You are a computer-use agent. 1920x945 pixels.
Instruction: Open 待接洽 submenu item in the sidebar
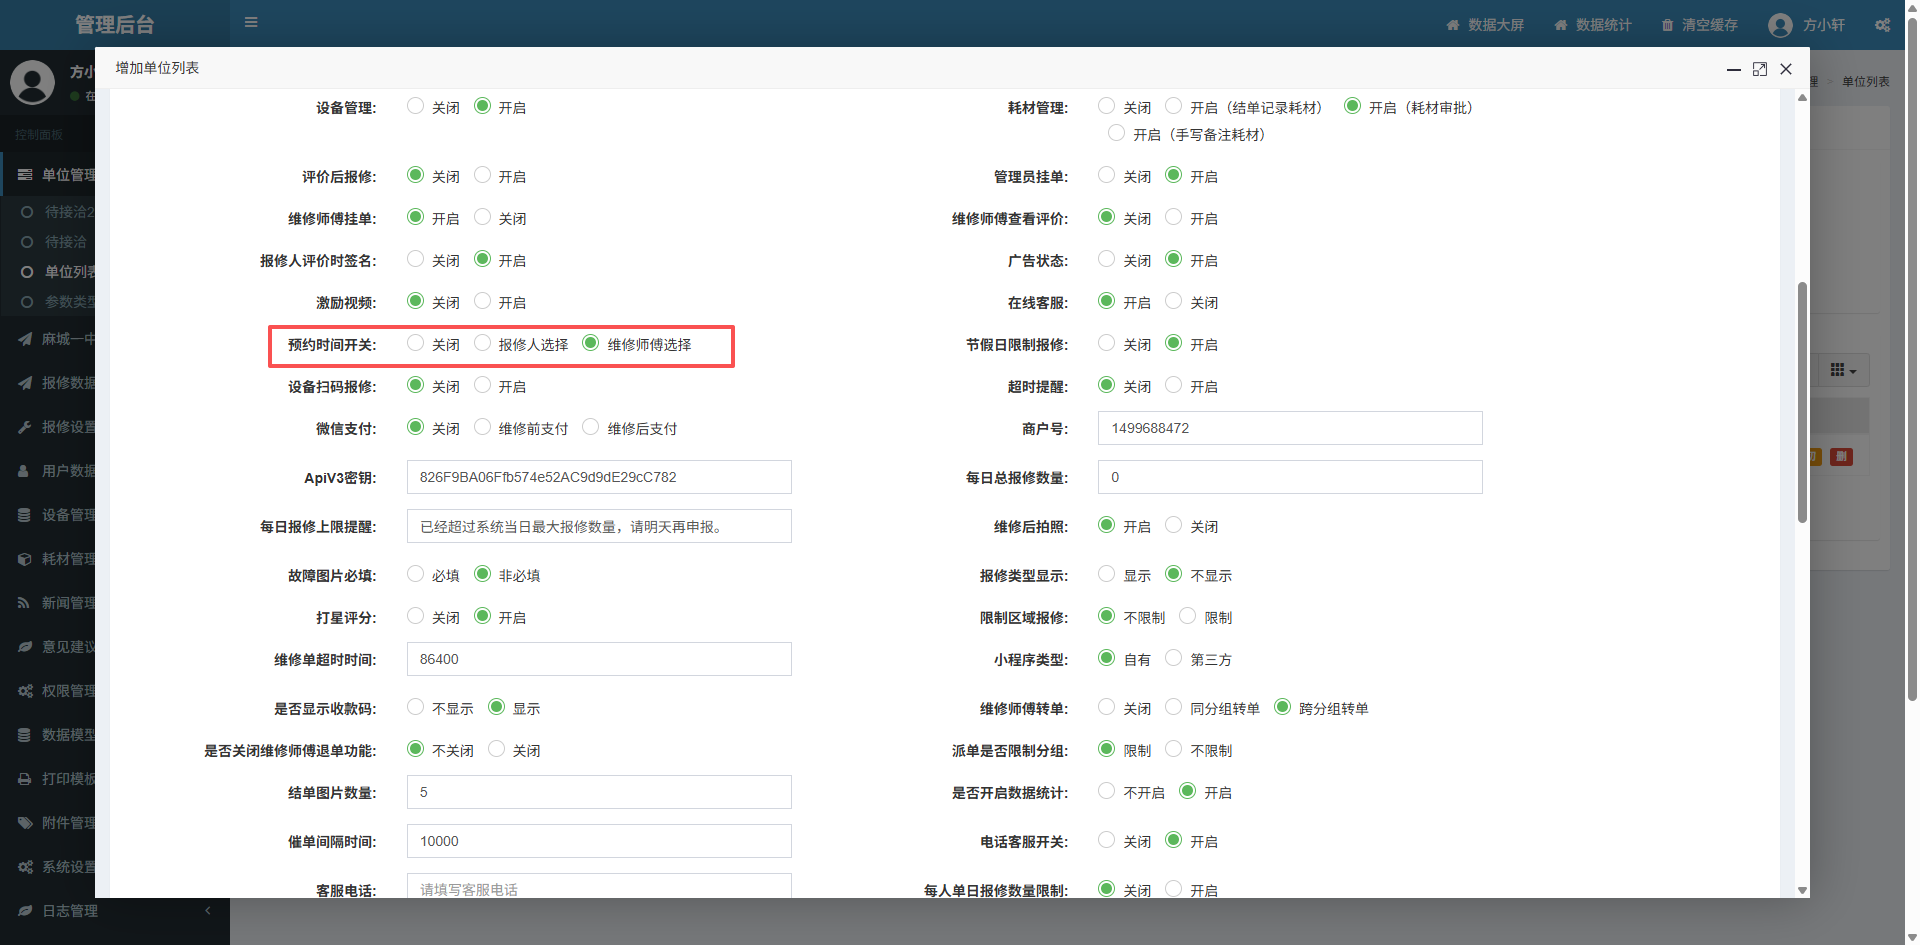(x=65, y=242)
